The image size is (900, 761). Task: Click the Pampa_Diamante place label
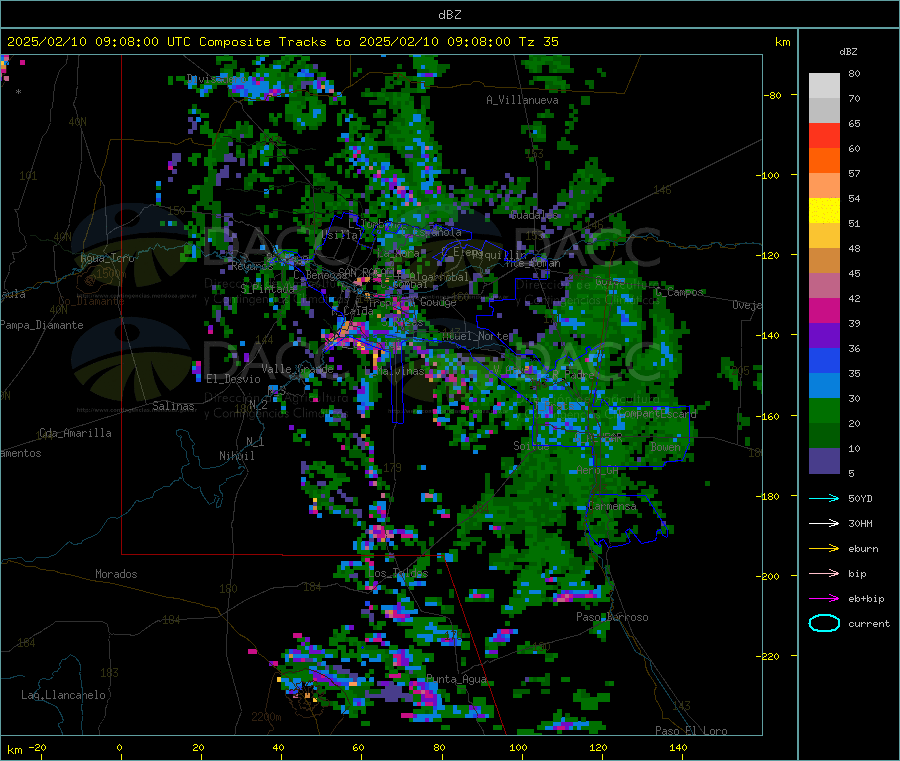click(42, 325)
